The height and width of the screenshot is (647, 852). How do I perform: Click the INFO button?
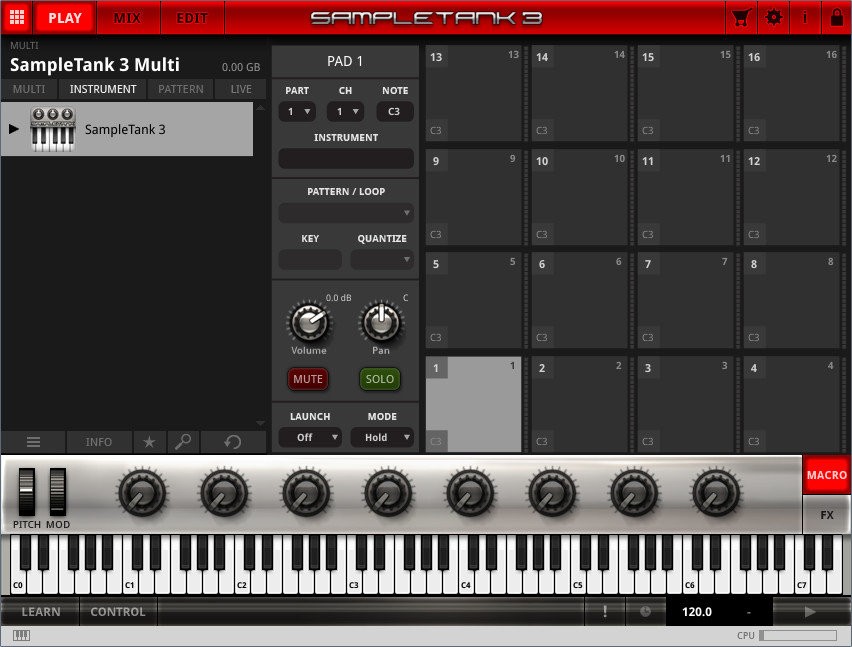pos(99,442)
